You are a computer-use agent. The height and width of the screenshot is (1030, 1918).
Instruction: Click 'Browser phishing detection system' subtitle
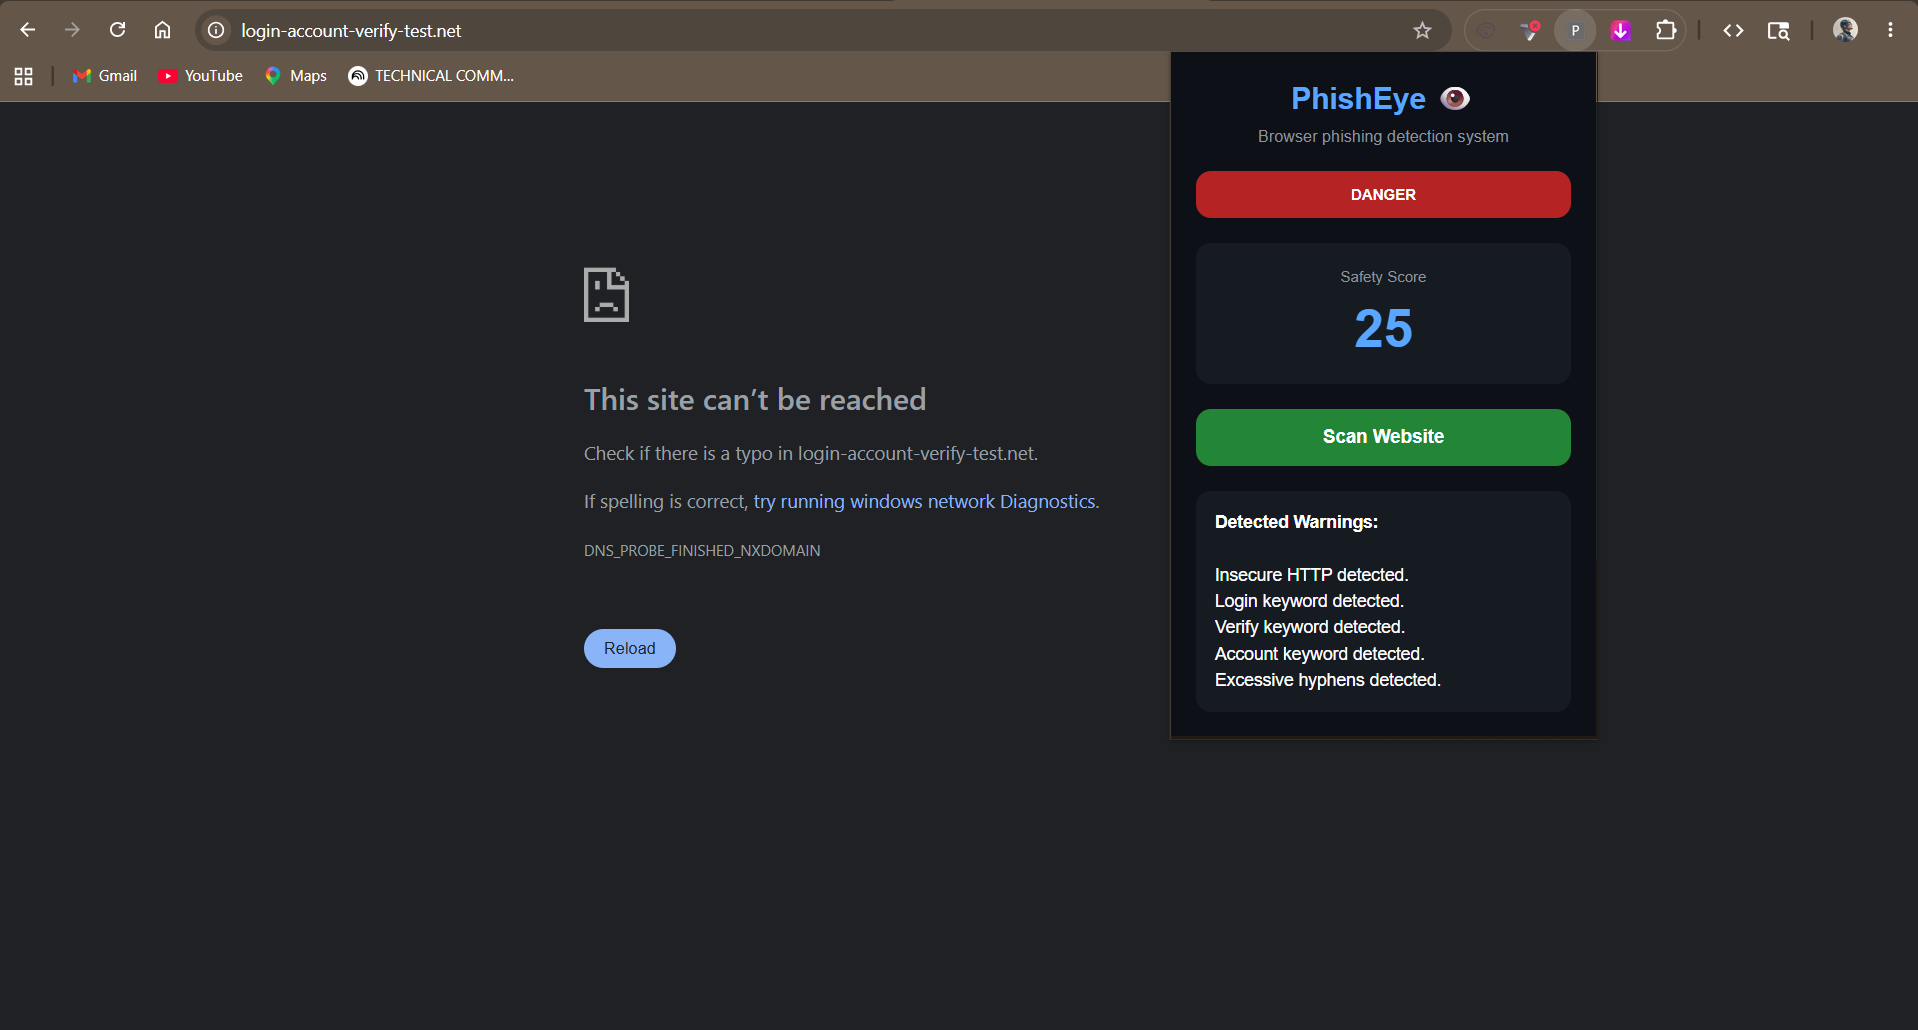1383,136
